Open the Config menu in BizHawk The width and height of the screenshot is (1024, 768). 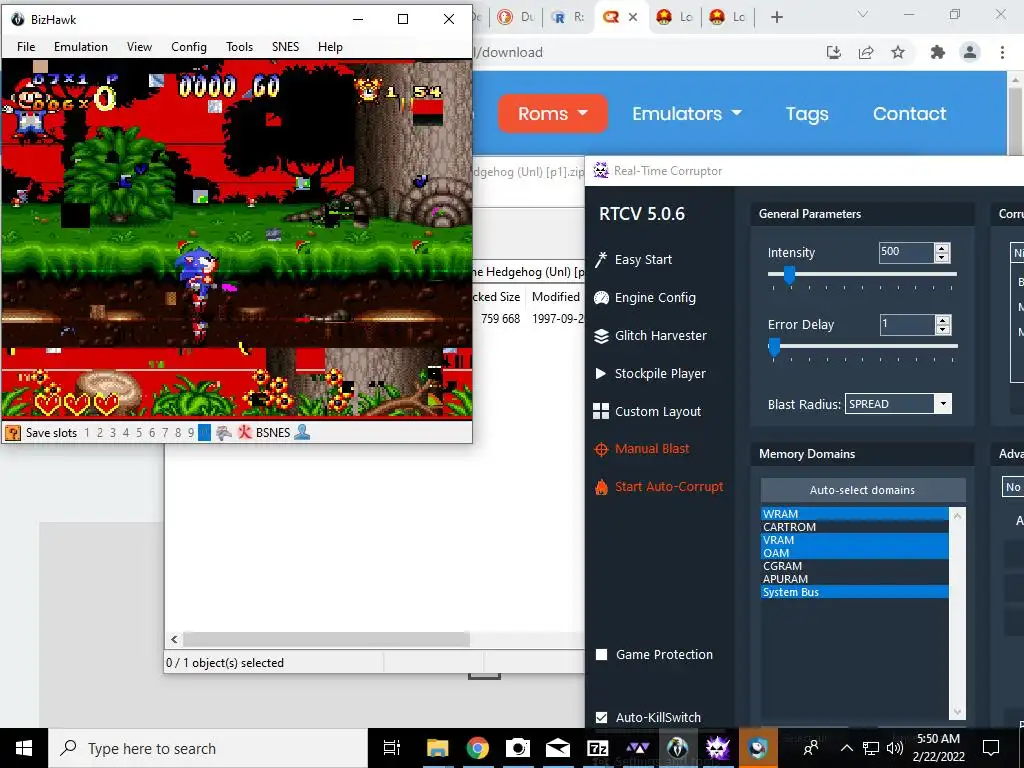point(189,47)
